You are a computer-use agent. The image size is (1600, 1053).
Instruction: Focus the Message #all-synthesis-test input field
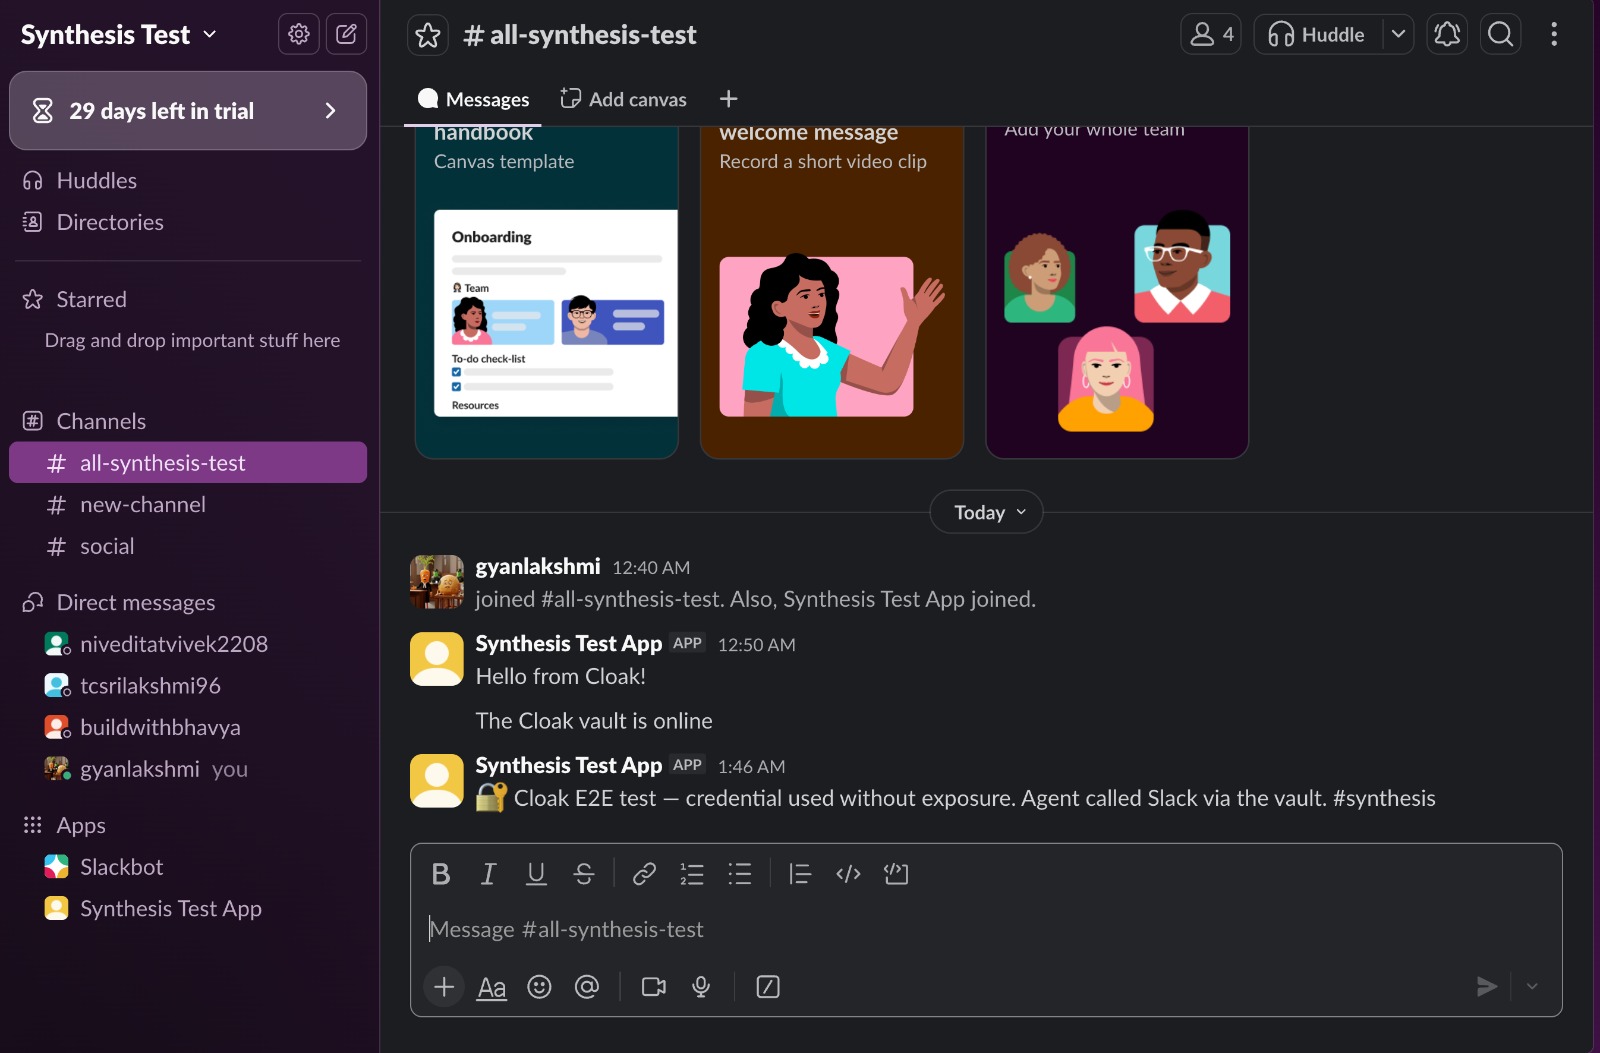tap(986, 930)
